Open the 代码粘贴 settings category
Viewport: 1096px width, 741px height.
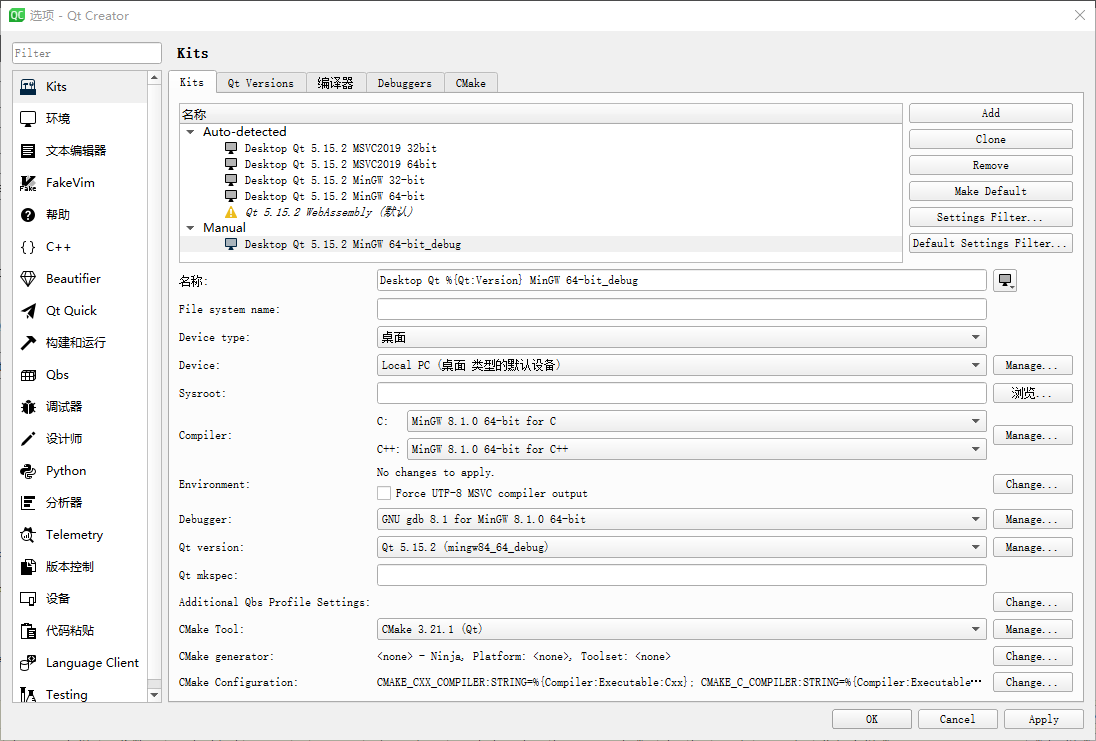coord(80,631)
